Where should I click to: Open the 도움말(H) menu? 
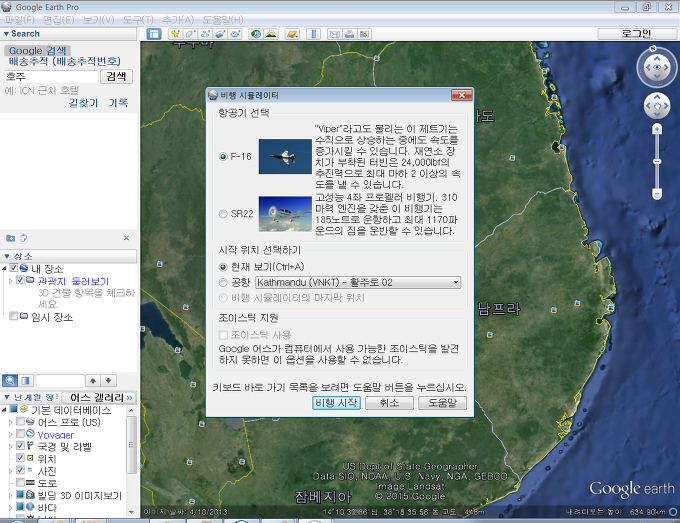pyautogui.click(x=223, y=20)
